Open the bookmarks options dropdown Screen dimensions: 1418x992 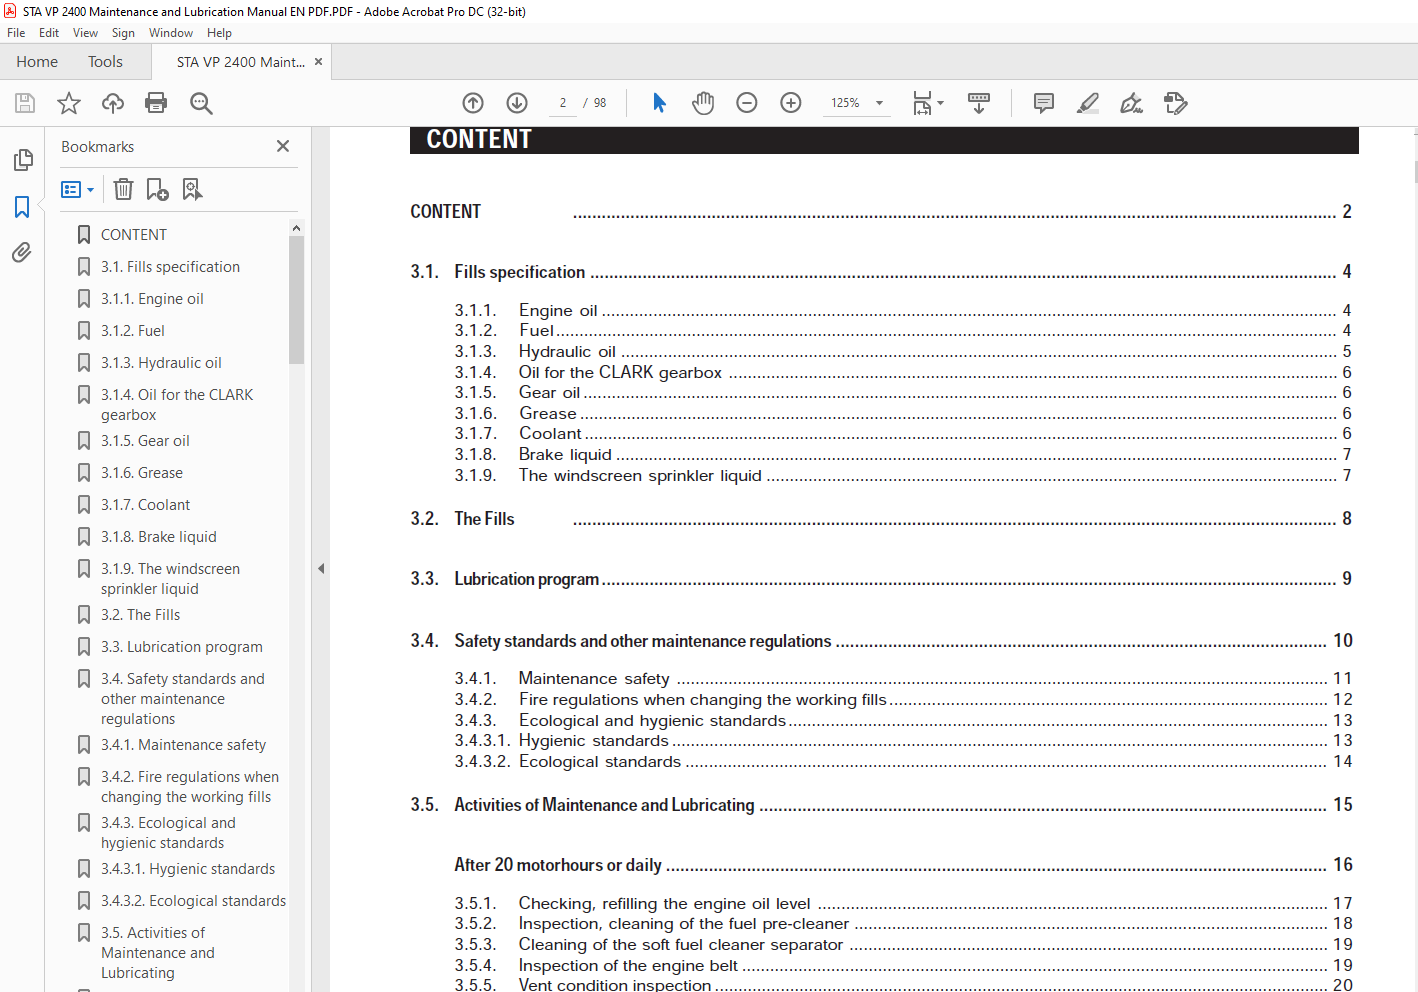[77, 189]
